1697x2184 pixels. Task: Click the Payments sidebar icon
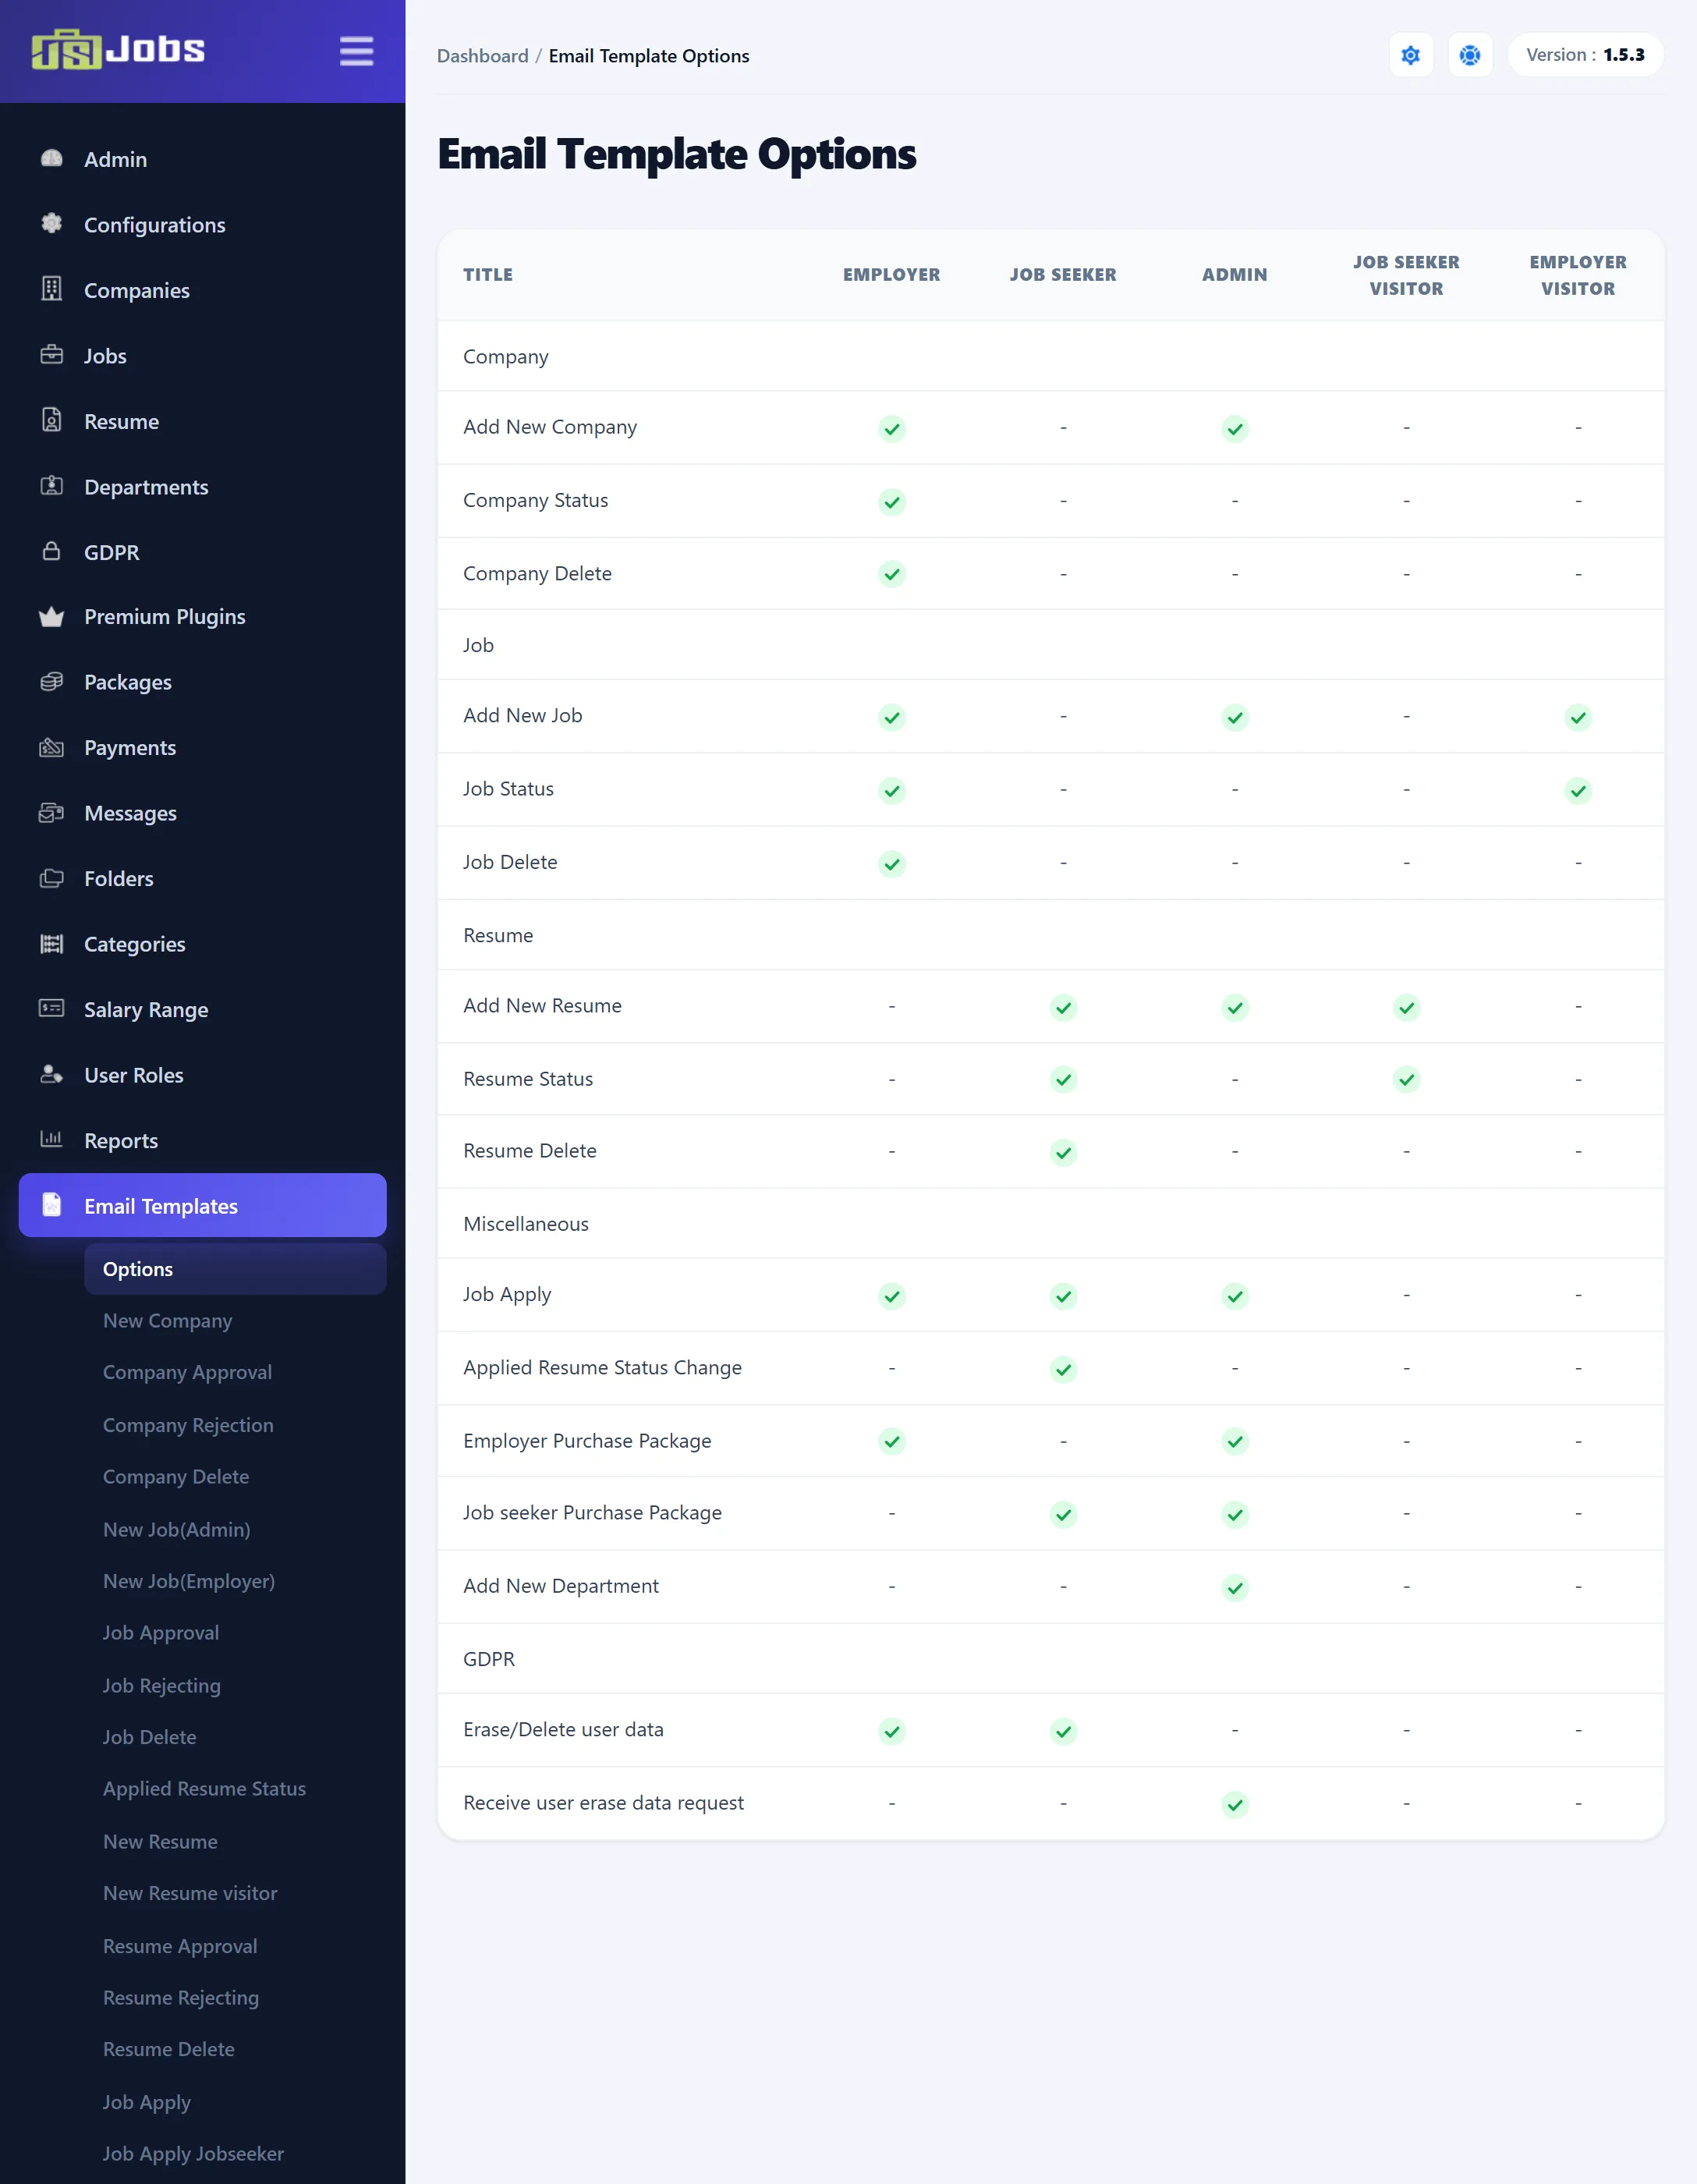pos(51,747)
